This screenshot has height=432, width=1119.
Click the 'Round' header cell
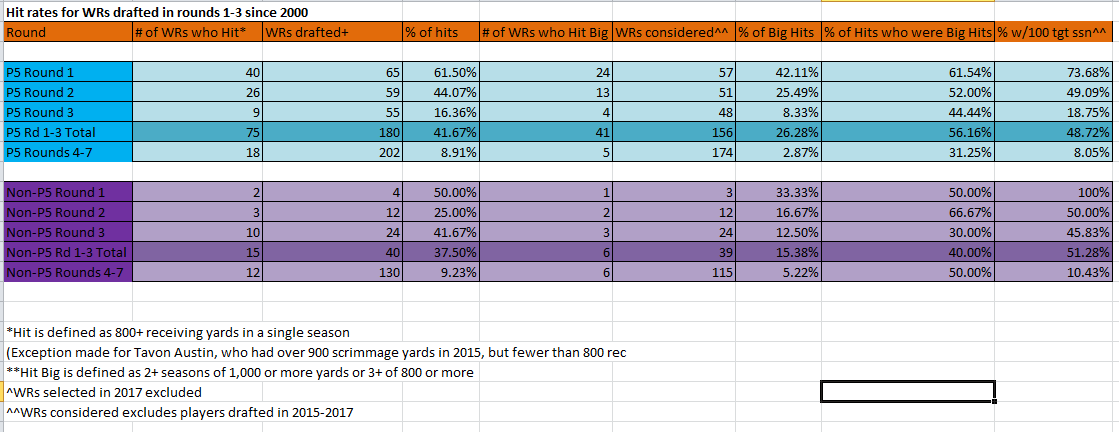pos(68,32)
